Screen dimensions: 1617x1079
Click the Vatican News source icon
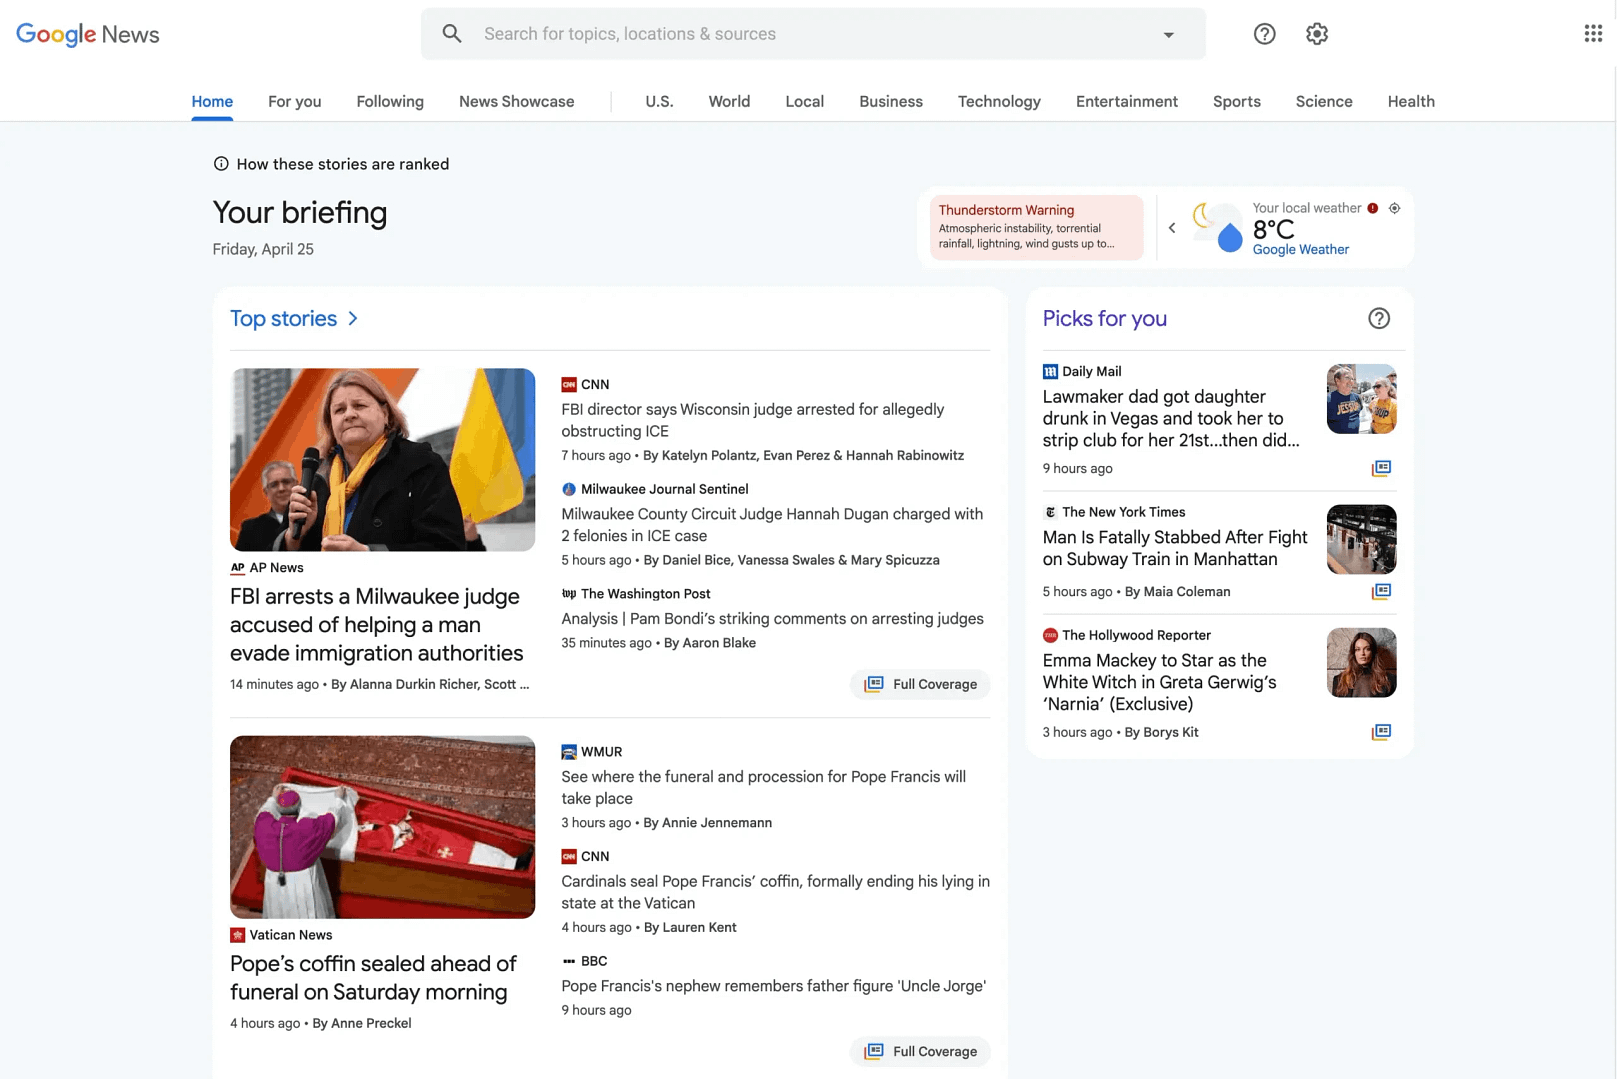coord(237,935)
